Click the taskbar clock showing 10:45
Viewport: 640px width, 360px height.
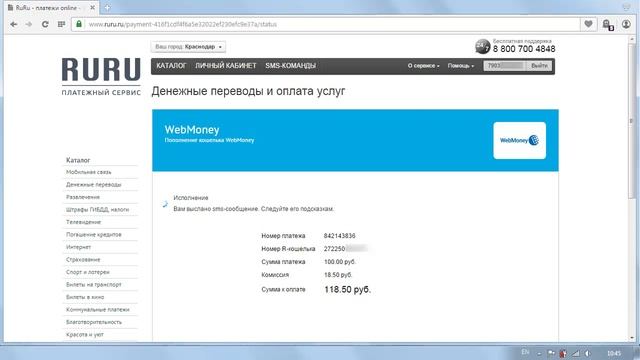click(x=614, y=353)
